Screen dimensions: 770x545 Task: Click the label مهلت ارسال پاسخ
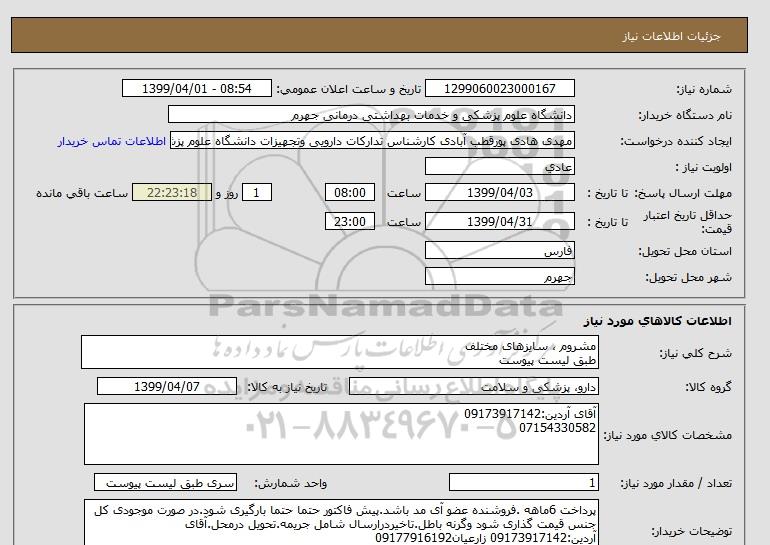tap(684, 193)
